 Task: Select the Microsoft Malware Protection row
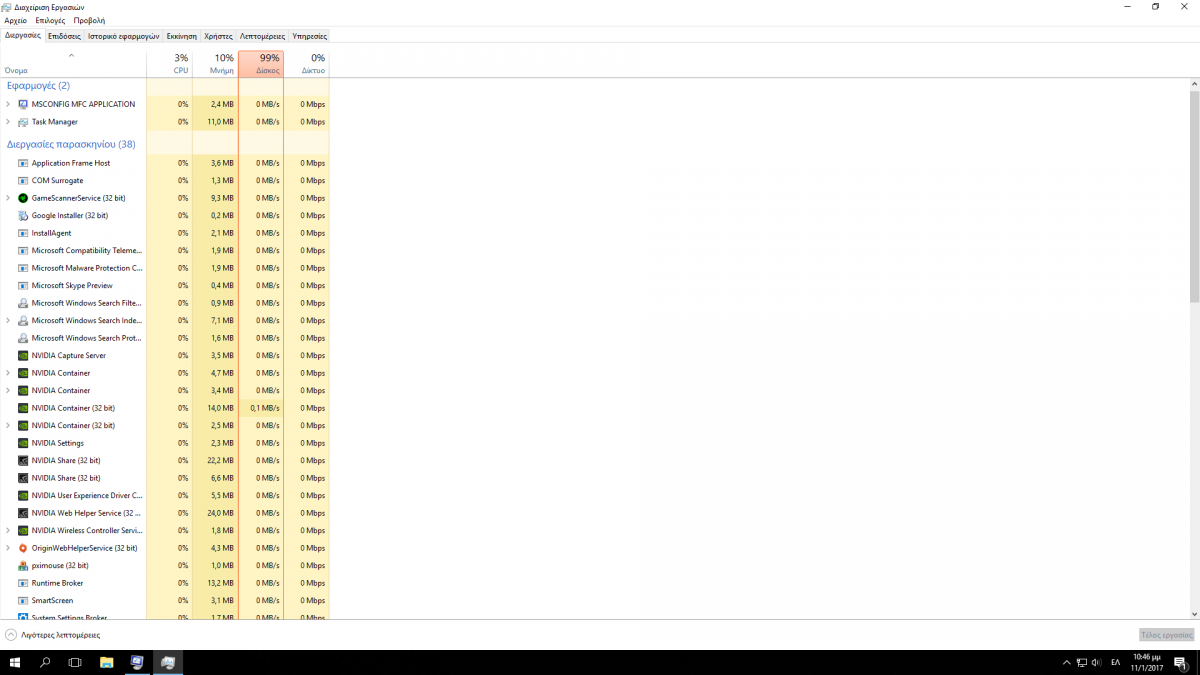[165, 268]
